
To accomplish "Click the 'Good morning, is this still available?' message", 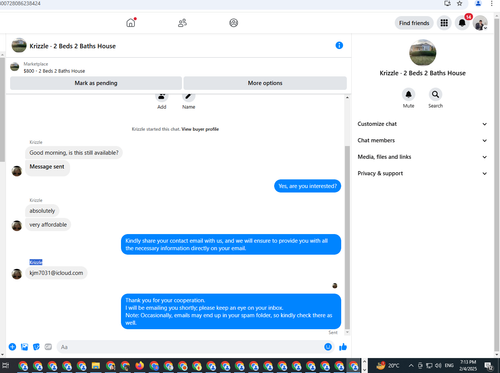I will click(x=74, y=153).
